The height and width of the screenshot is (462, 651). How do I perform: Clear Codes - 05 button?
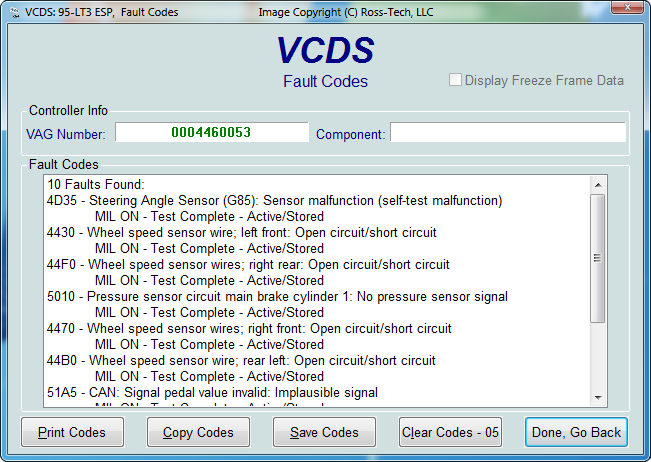450,432
